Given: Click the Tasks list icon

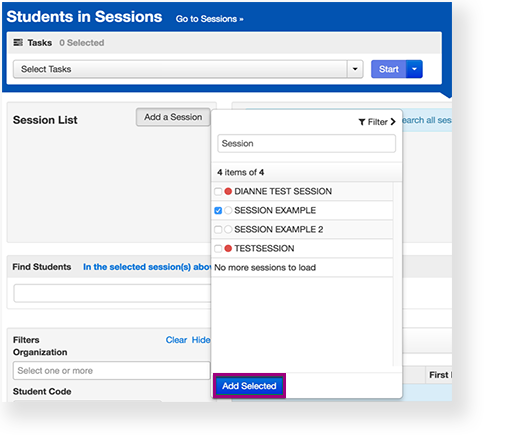Looking at the screenshot, I should (18, 42).
